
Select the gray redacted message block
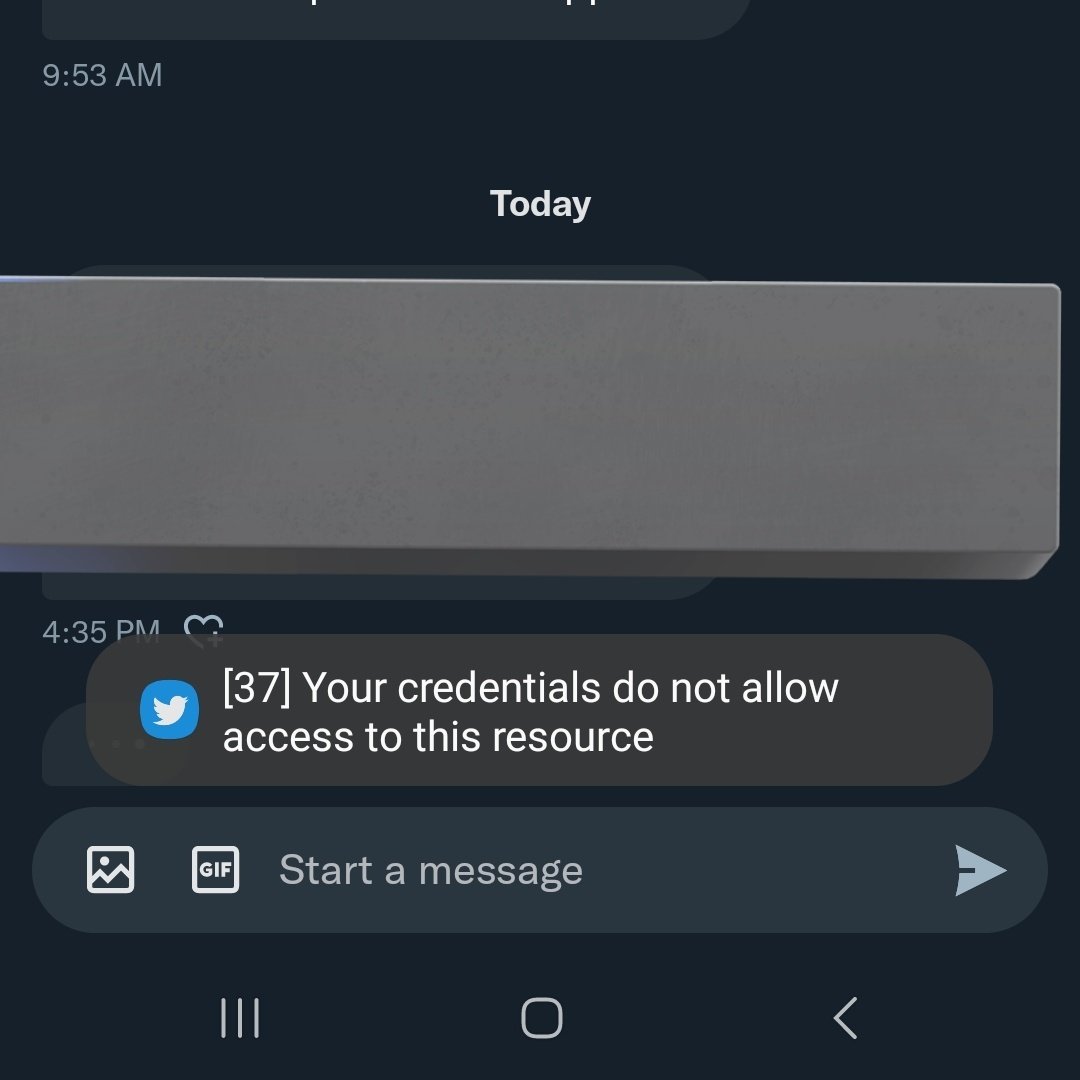(529, 427)
